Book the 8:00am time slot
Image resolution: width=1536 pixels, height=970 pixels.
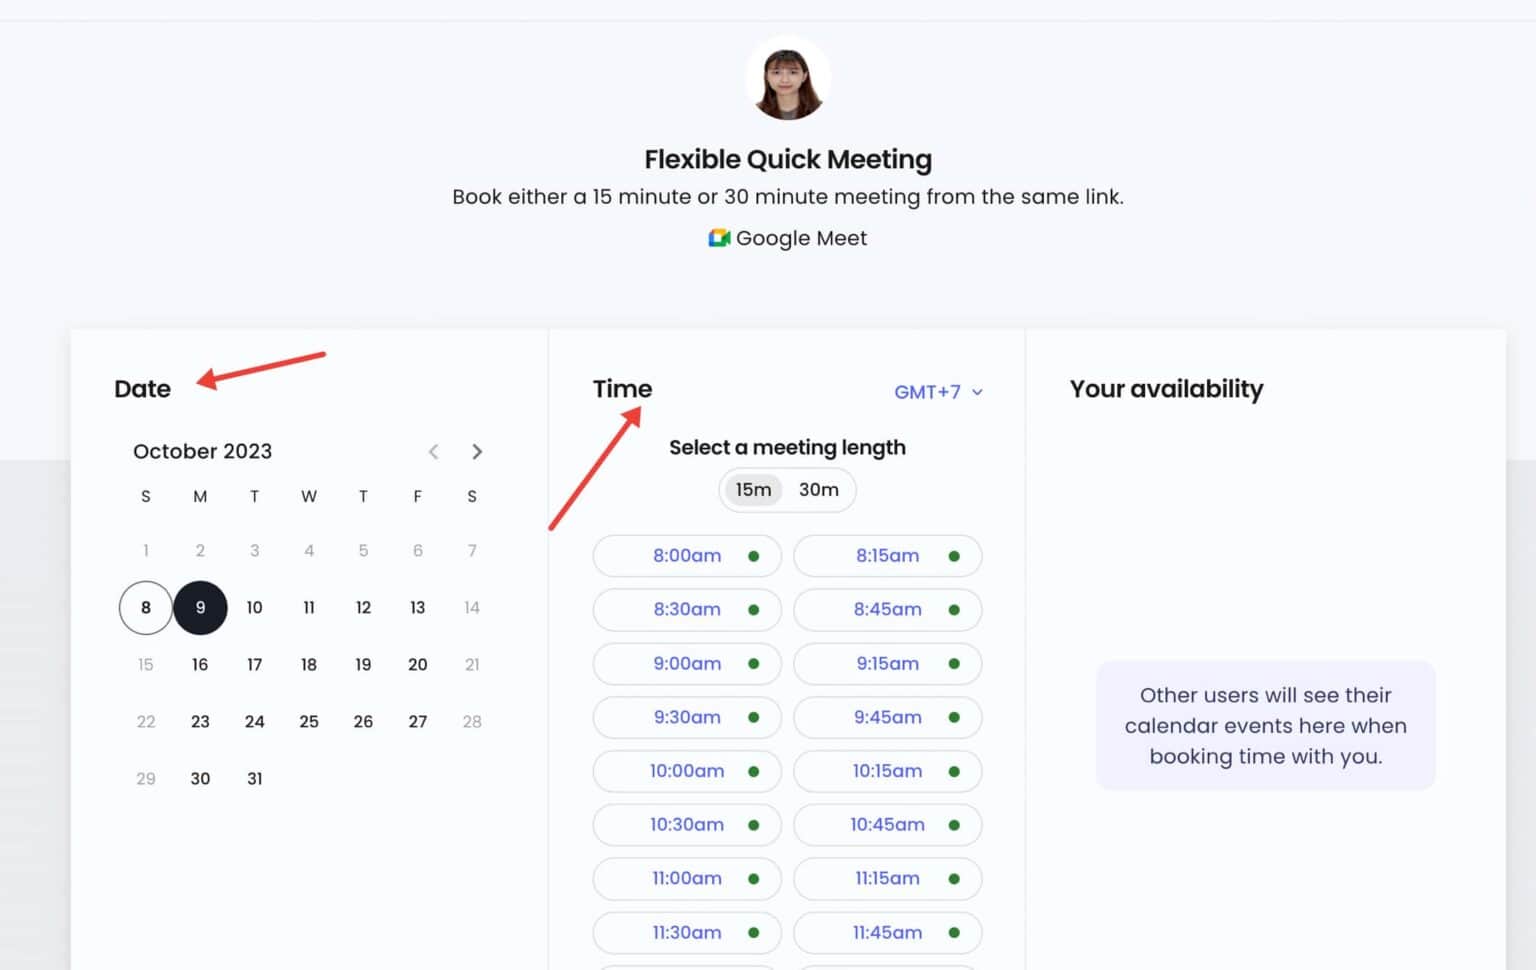pos(687,556)
